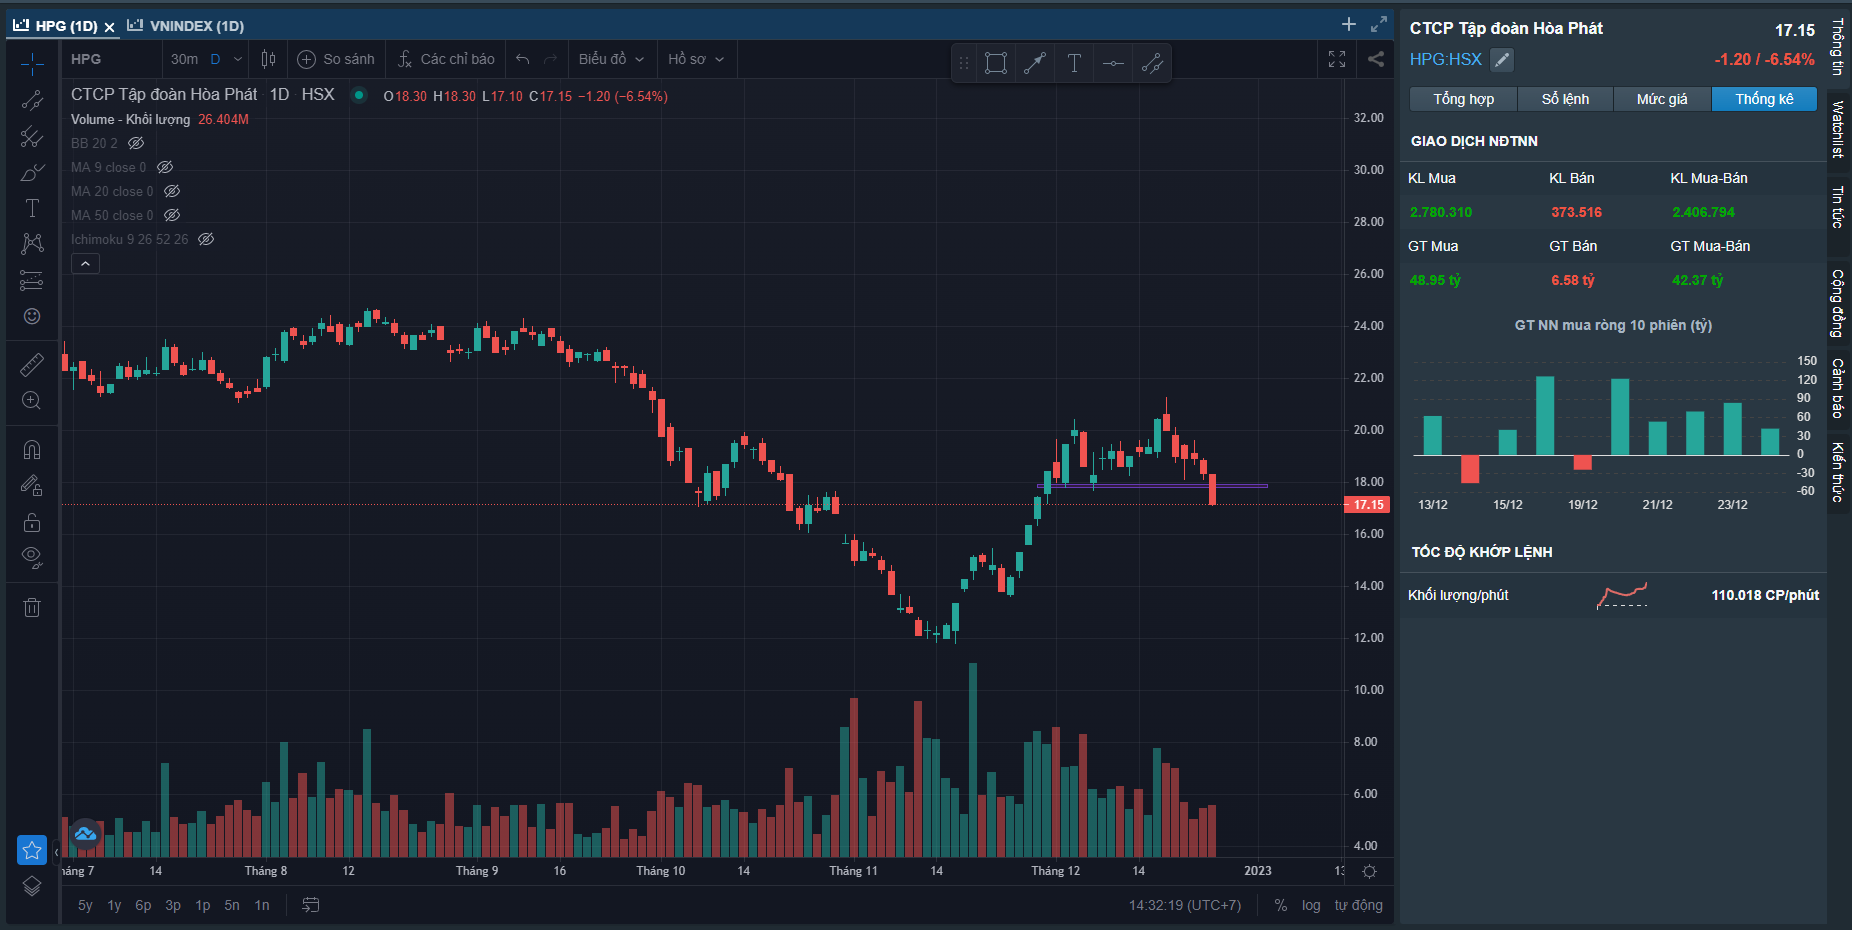Open candlestick chart style selector
This screenshot has width=1852, height=930.
pyautogui.click(x=268, y=59)
